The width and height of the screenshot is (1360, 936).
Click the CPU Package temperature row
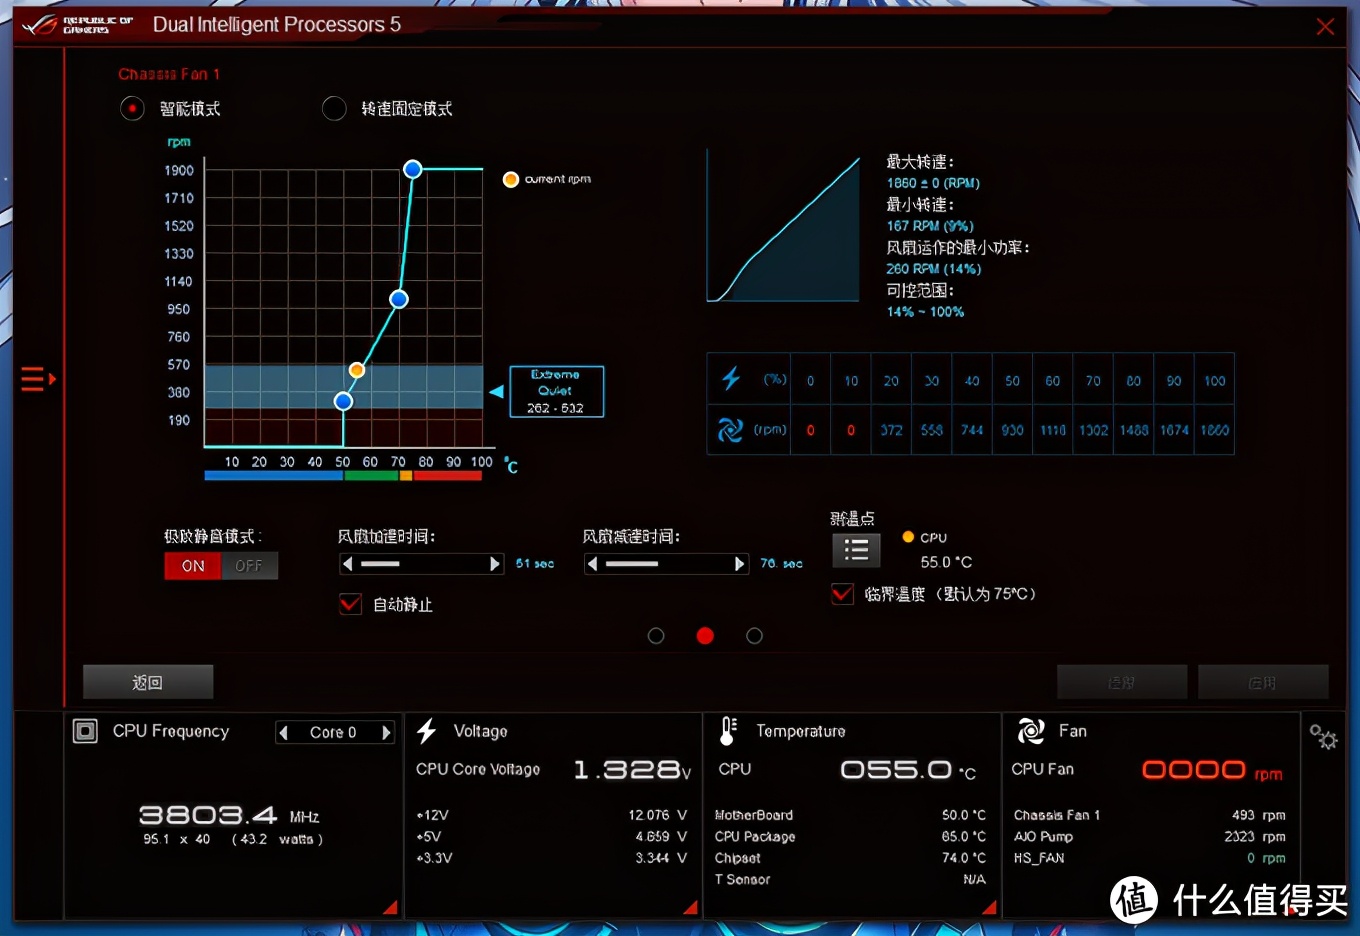point(850,836)
